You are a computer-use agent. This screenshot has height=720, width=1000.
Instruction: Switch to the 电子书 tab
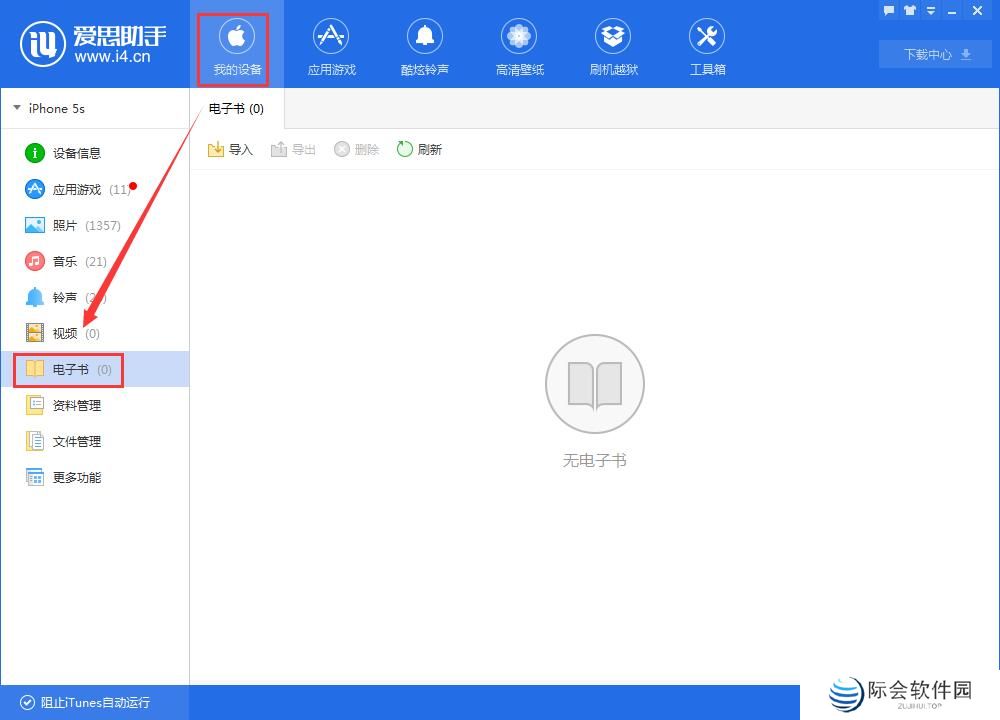(x=236, y=108)
